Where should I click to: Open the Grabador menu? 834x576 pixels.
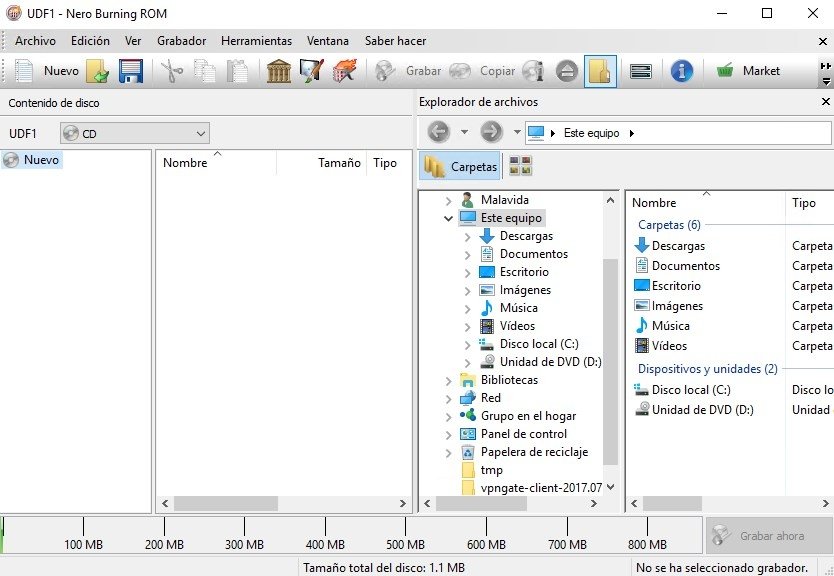click(181, 41)
